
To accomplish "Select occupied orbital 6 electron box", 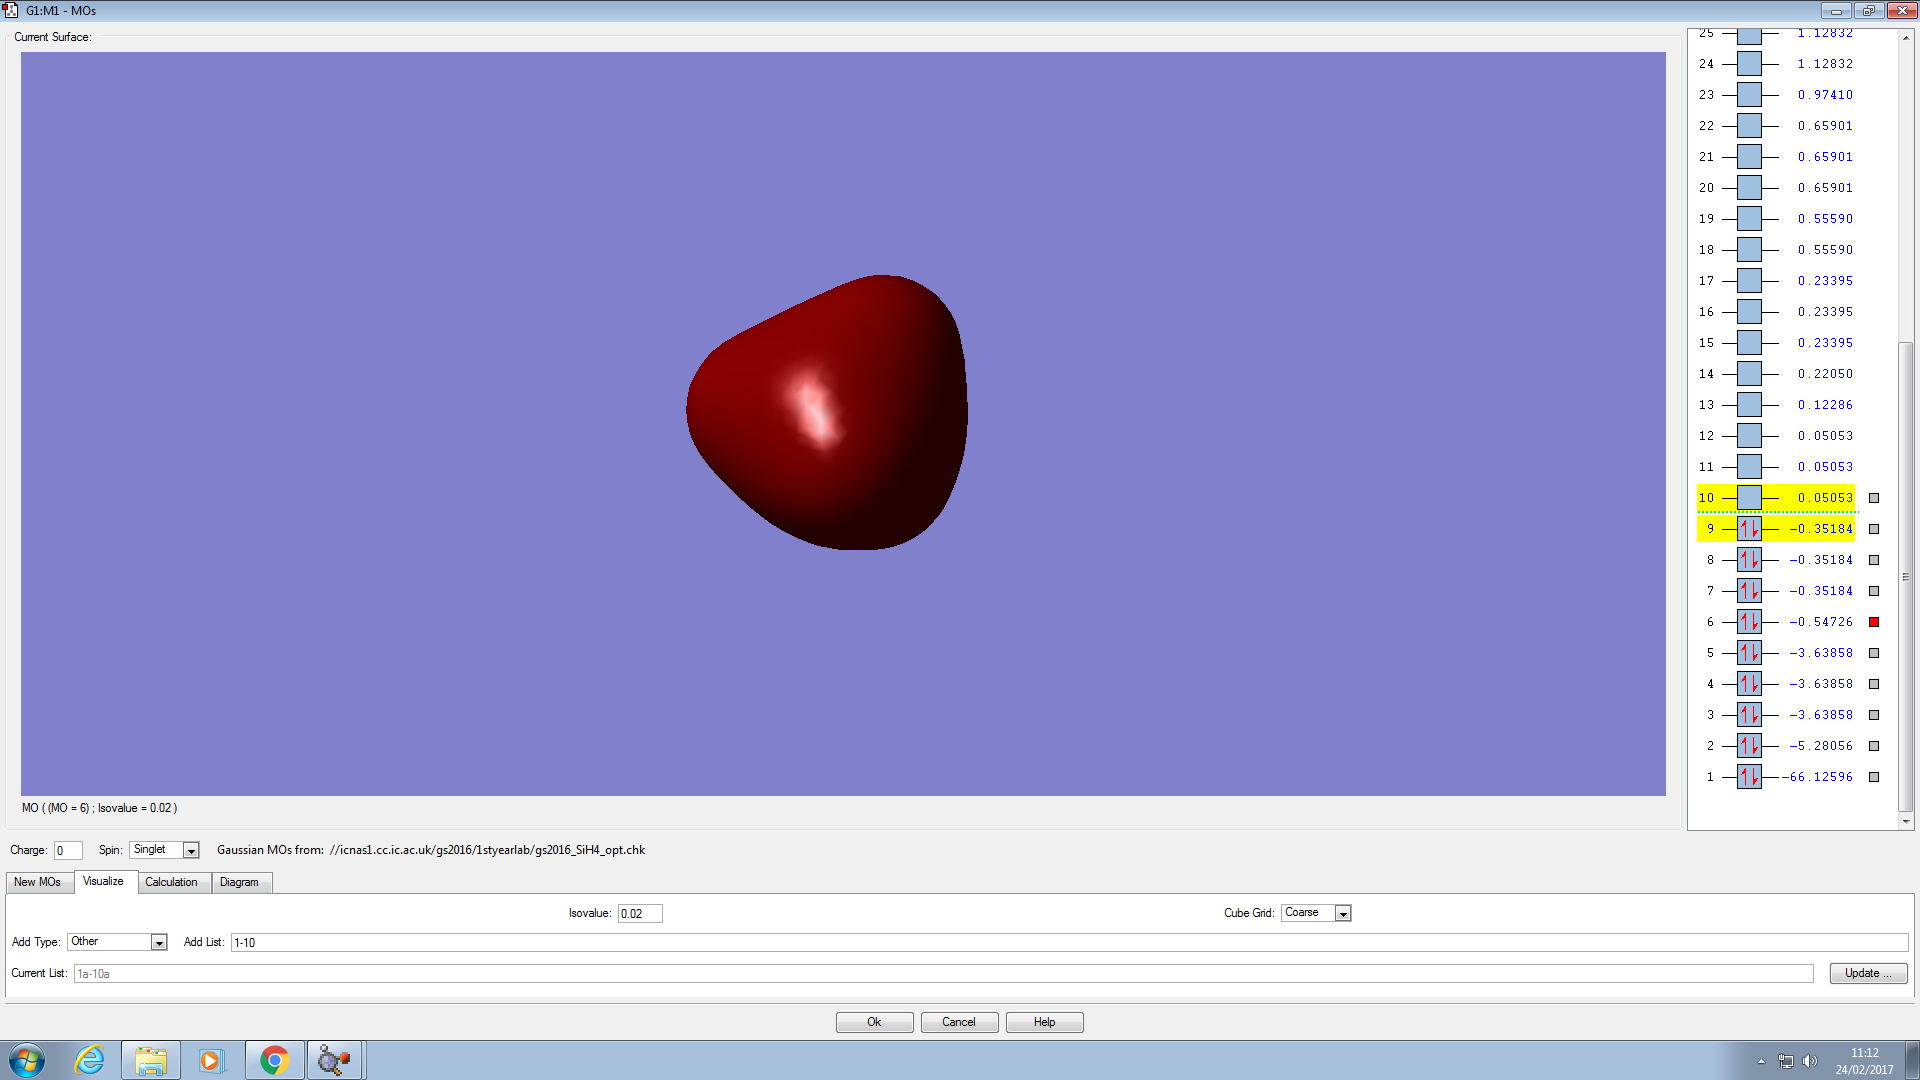I will (x=1749, y=622).
